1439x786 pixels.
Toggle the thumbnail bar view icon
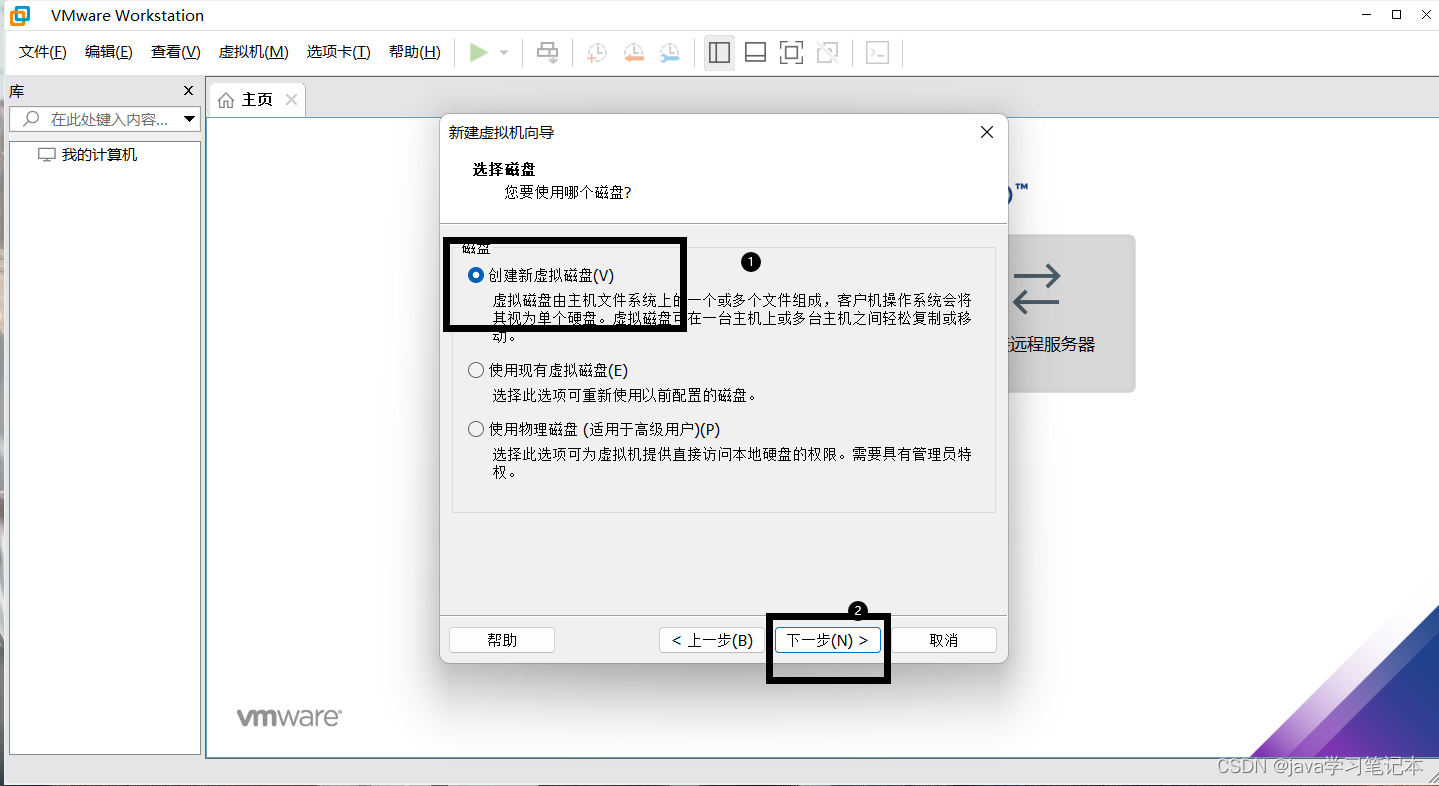[756, 53]
